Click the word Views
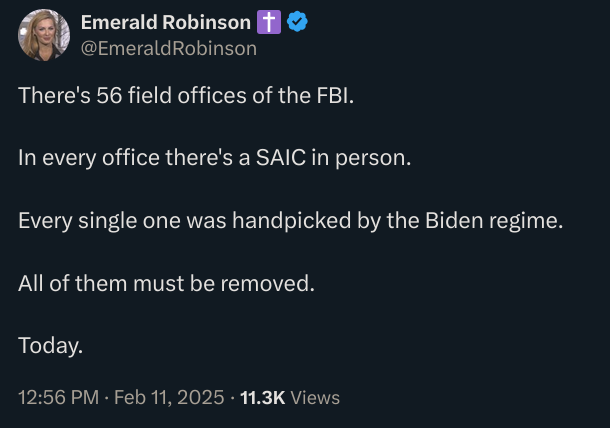The width and height of the screenshot is (610, 428). point(315,397)
